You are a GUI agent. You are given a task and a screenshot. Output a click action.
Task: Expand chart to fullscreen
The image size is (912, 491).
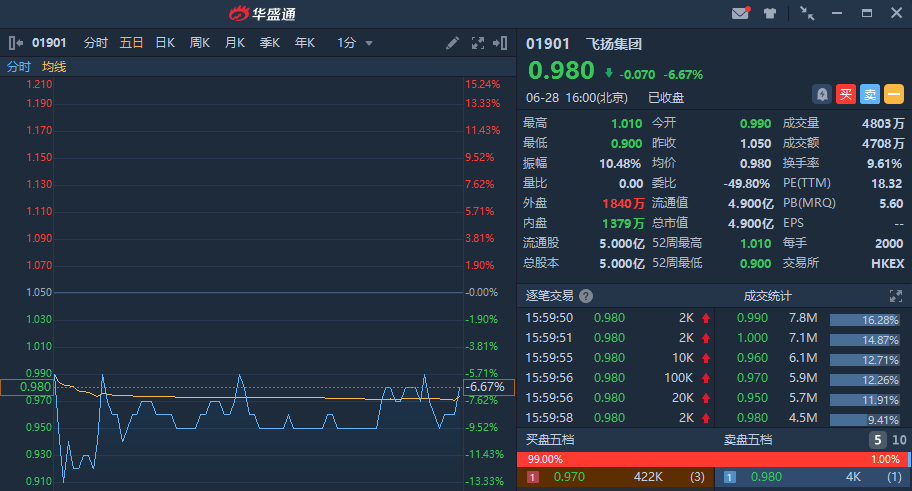(x=478, y=43)
